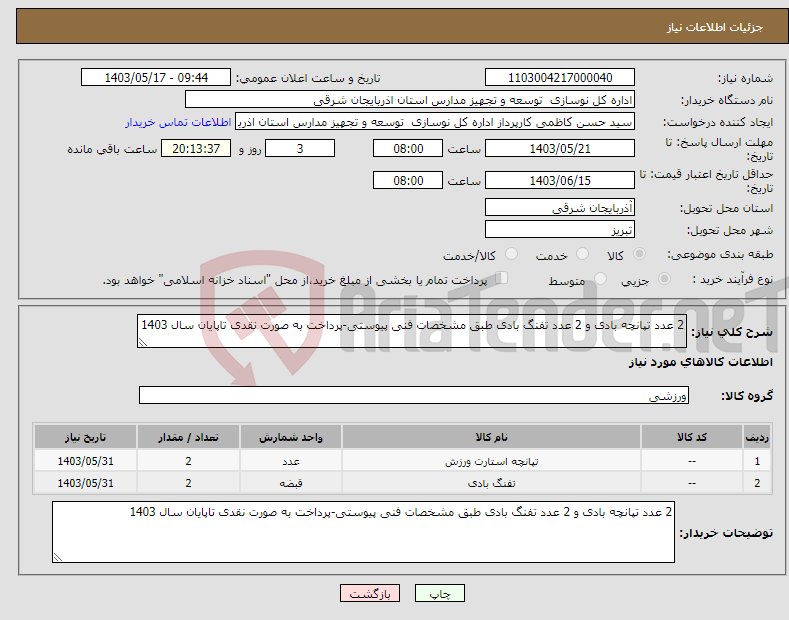This screenshot has width=789, height=620.
Task: Click the تاریخ نیاز column header
Action: tap(86, 437)
